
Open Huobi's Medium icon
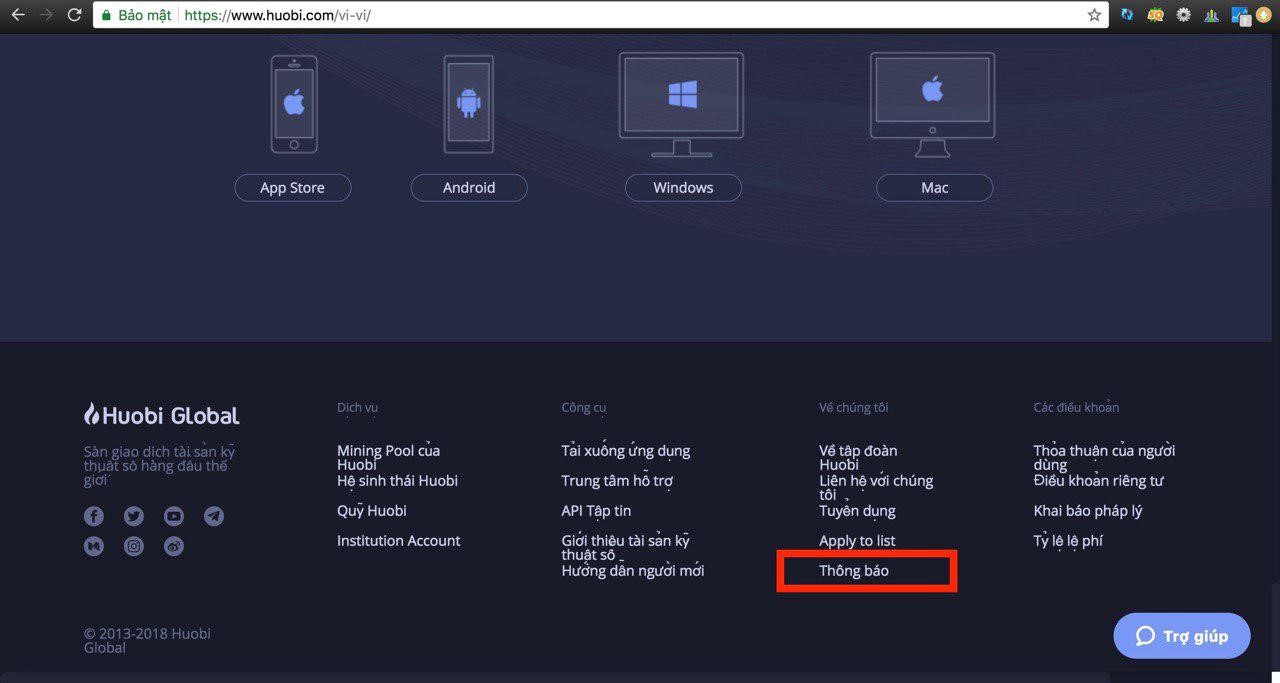(94, 546)
